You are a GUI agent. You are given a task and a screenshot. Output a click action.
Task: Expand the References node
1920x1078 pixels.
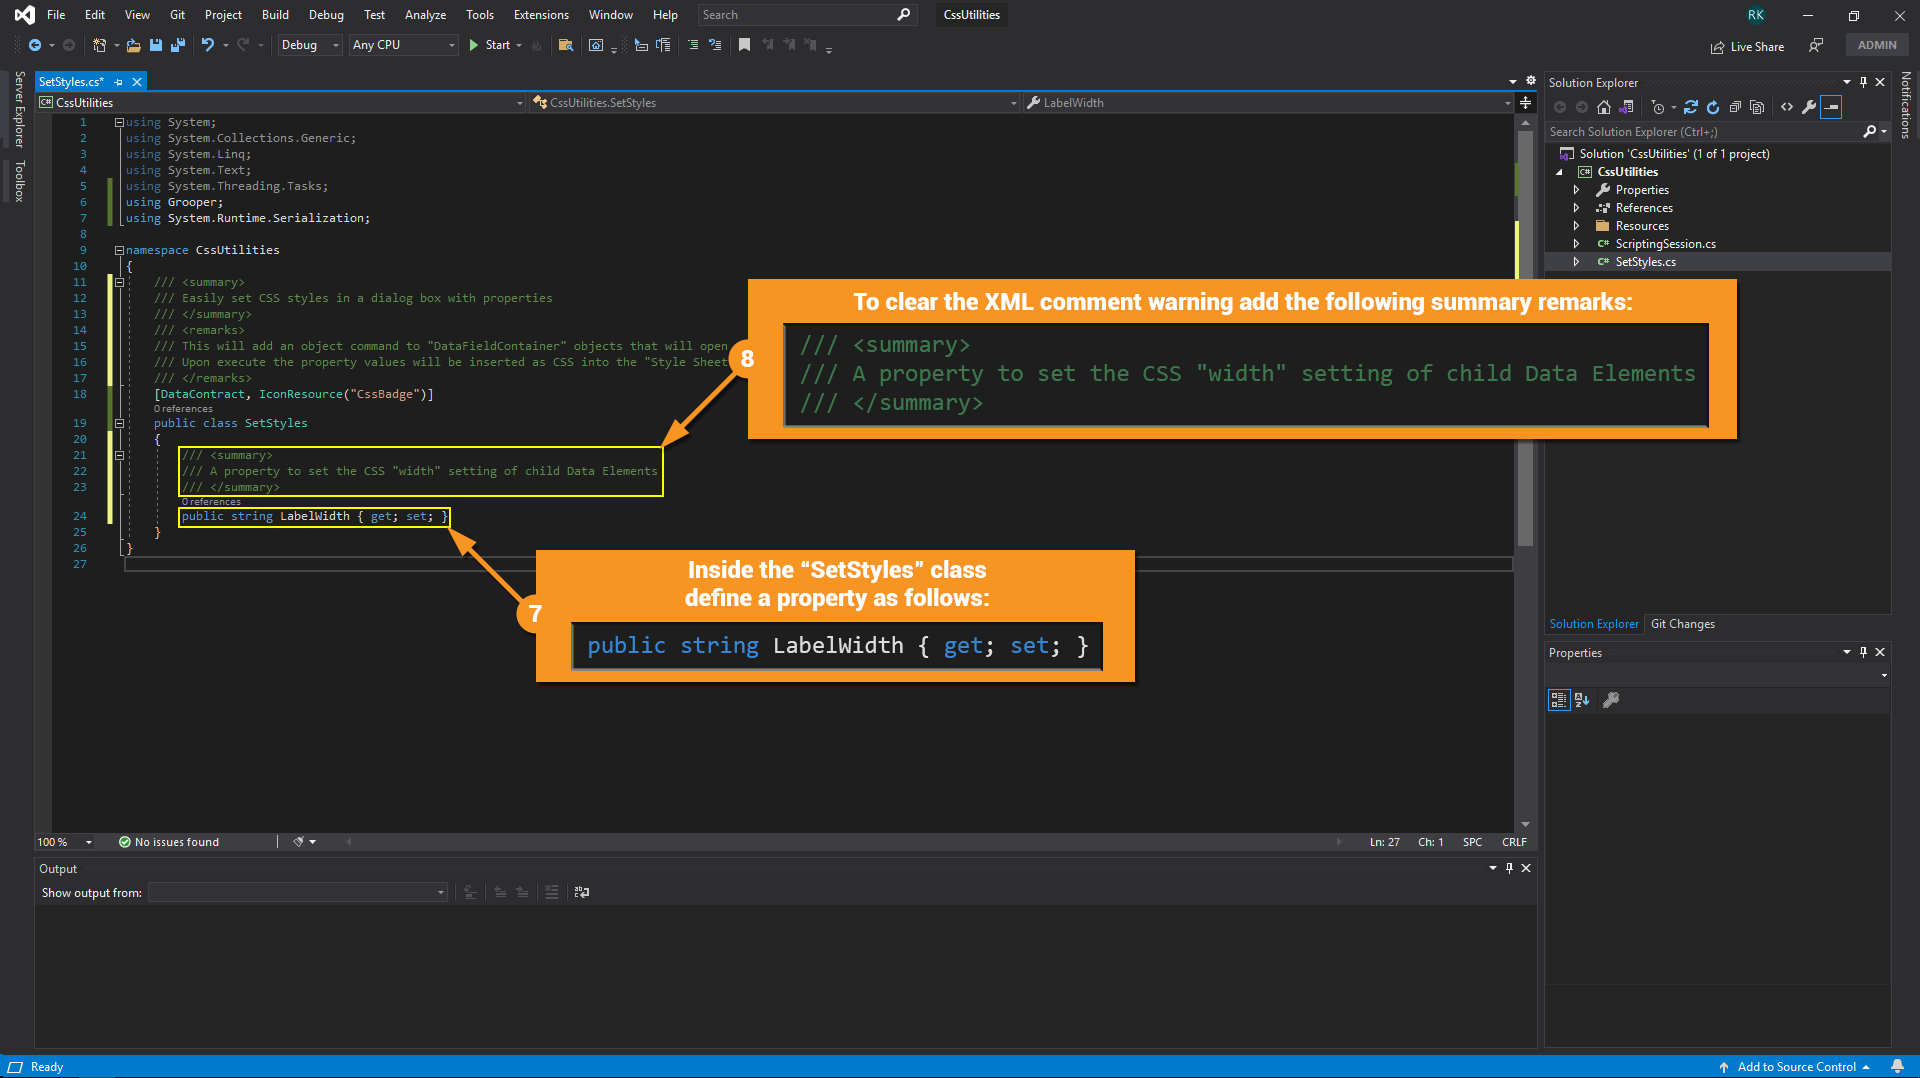click(x=1576, y=208)
